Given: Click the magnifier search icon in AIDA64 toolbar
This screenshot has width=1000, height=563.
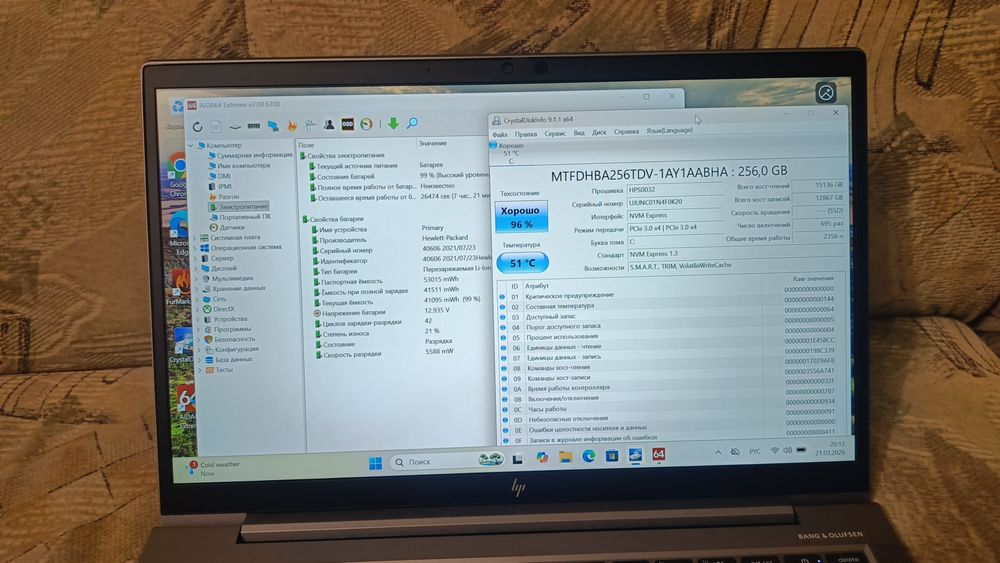Looking at the screenshot, I should point(412,122).
